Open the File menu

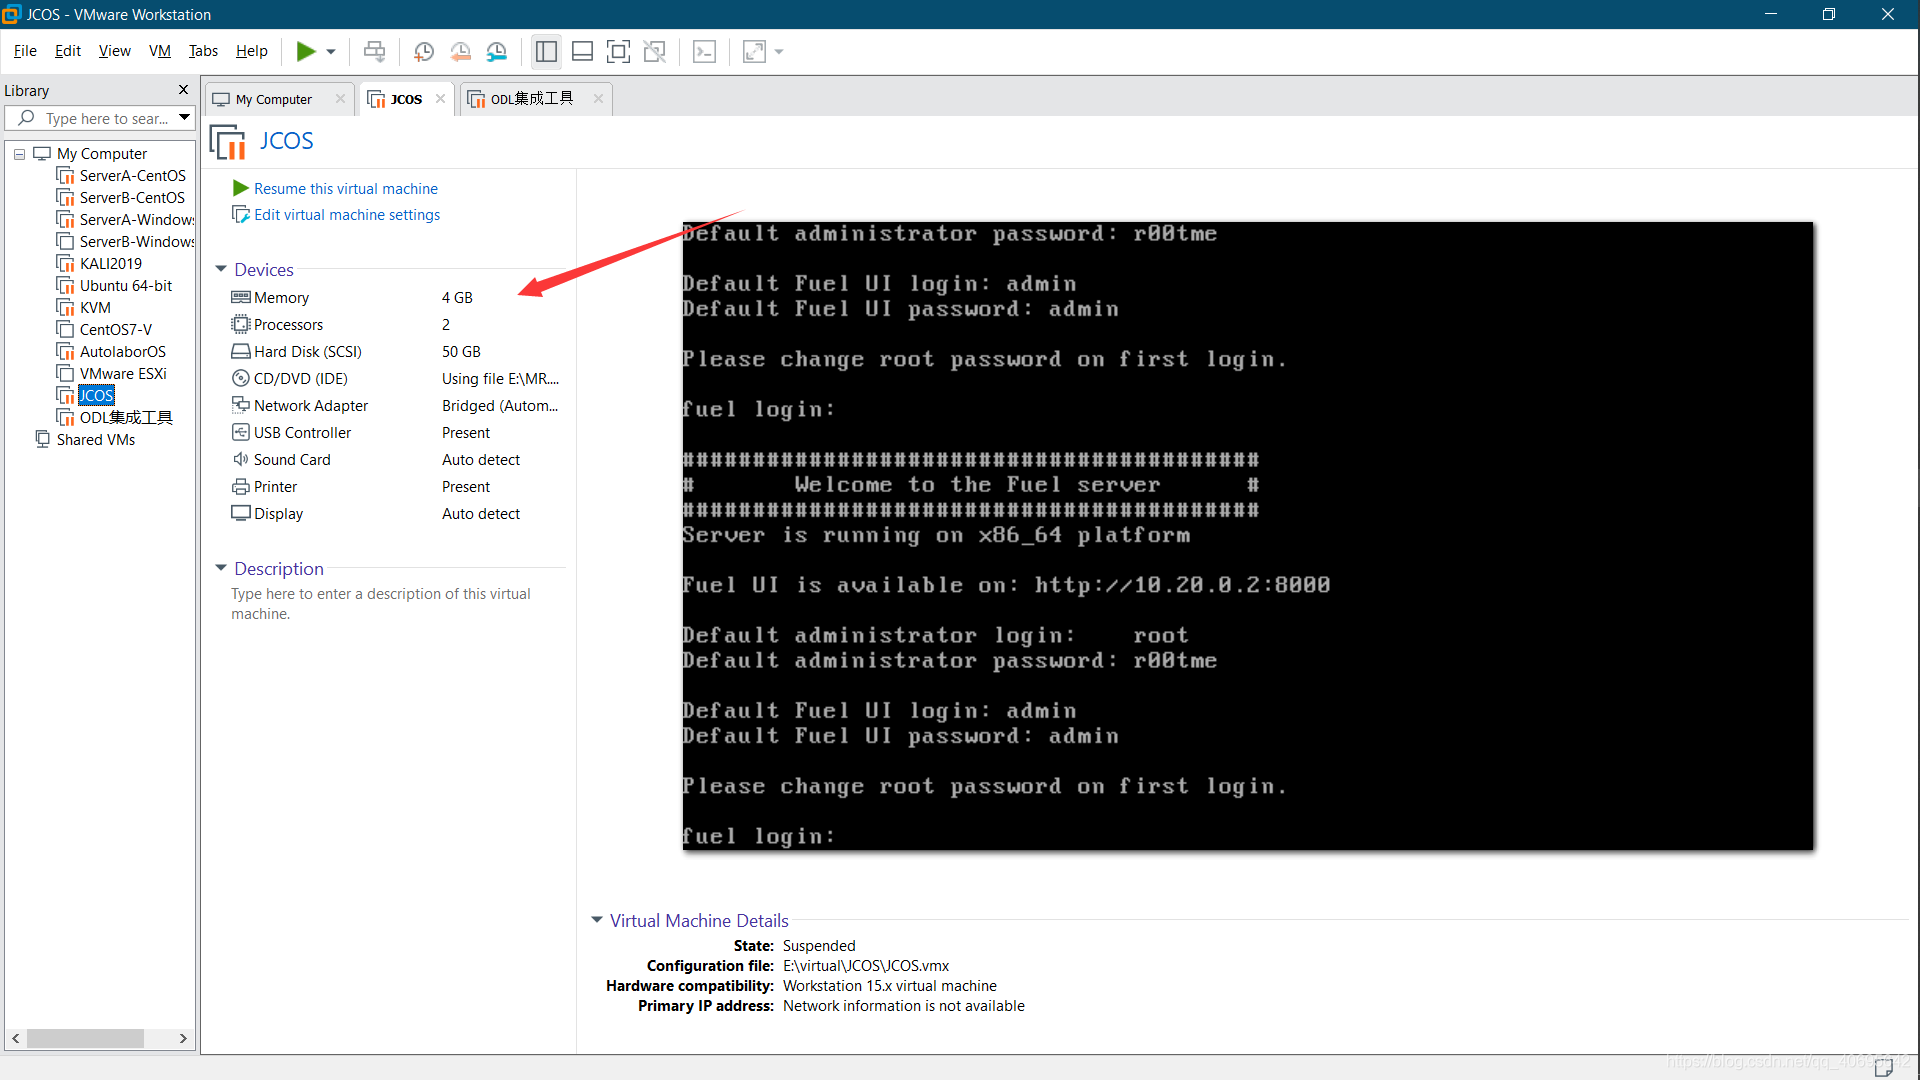click(x=25, y=51)
